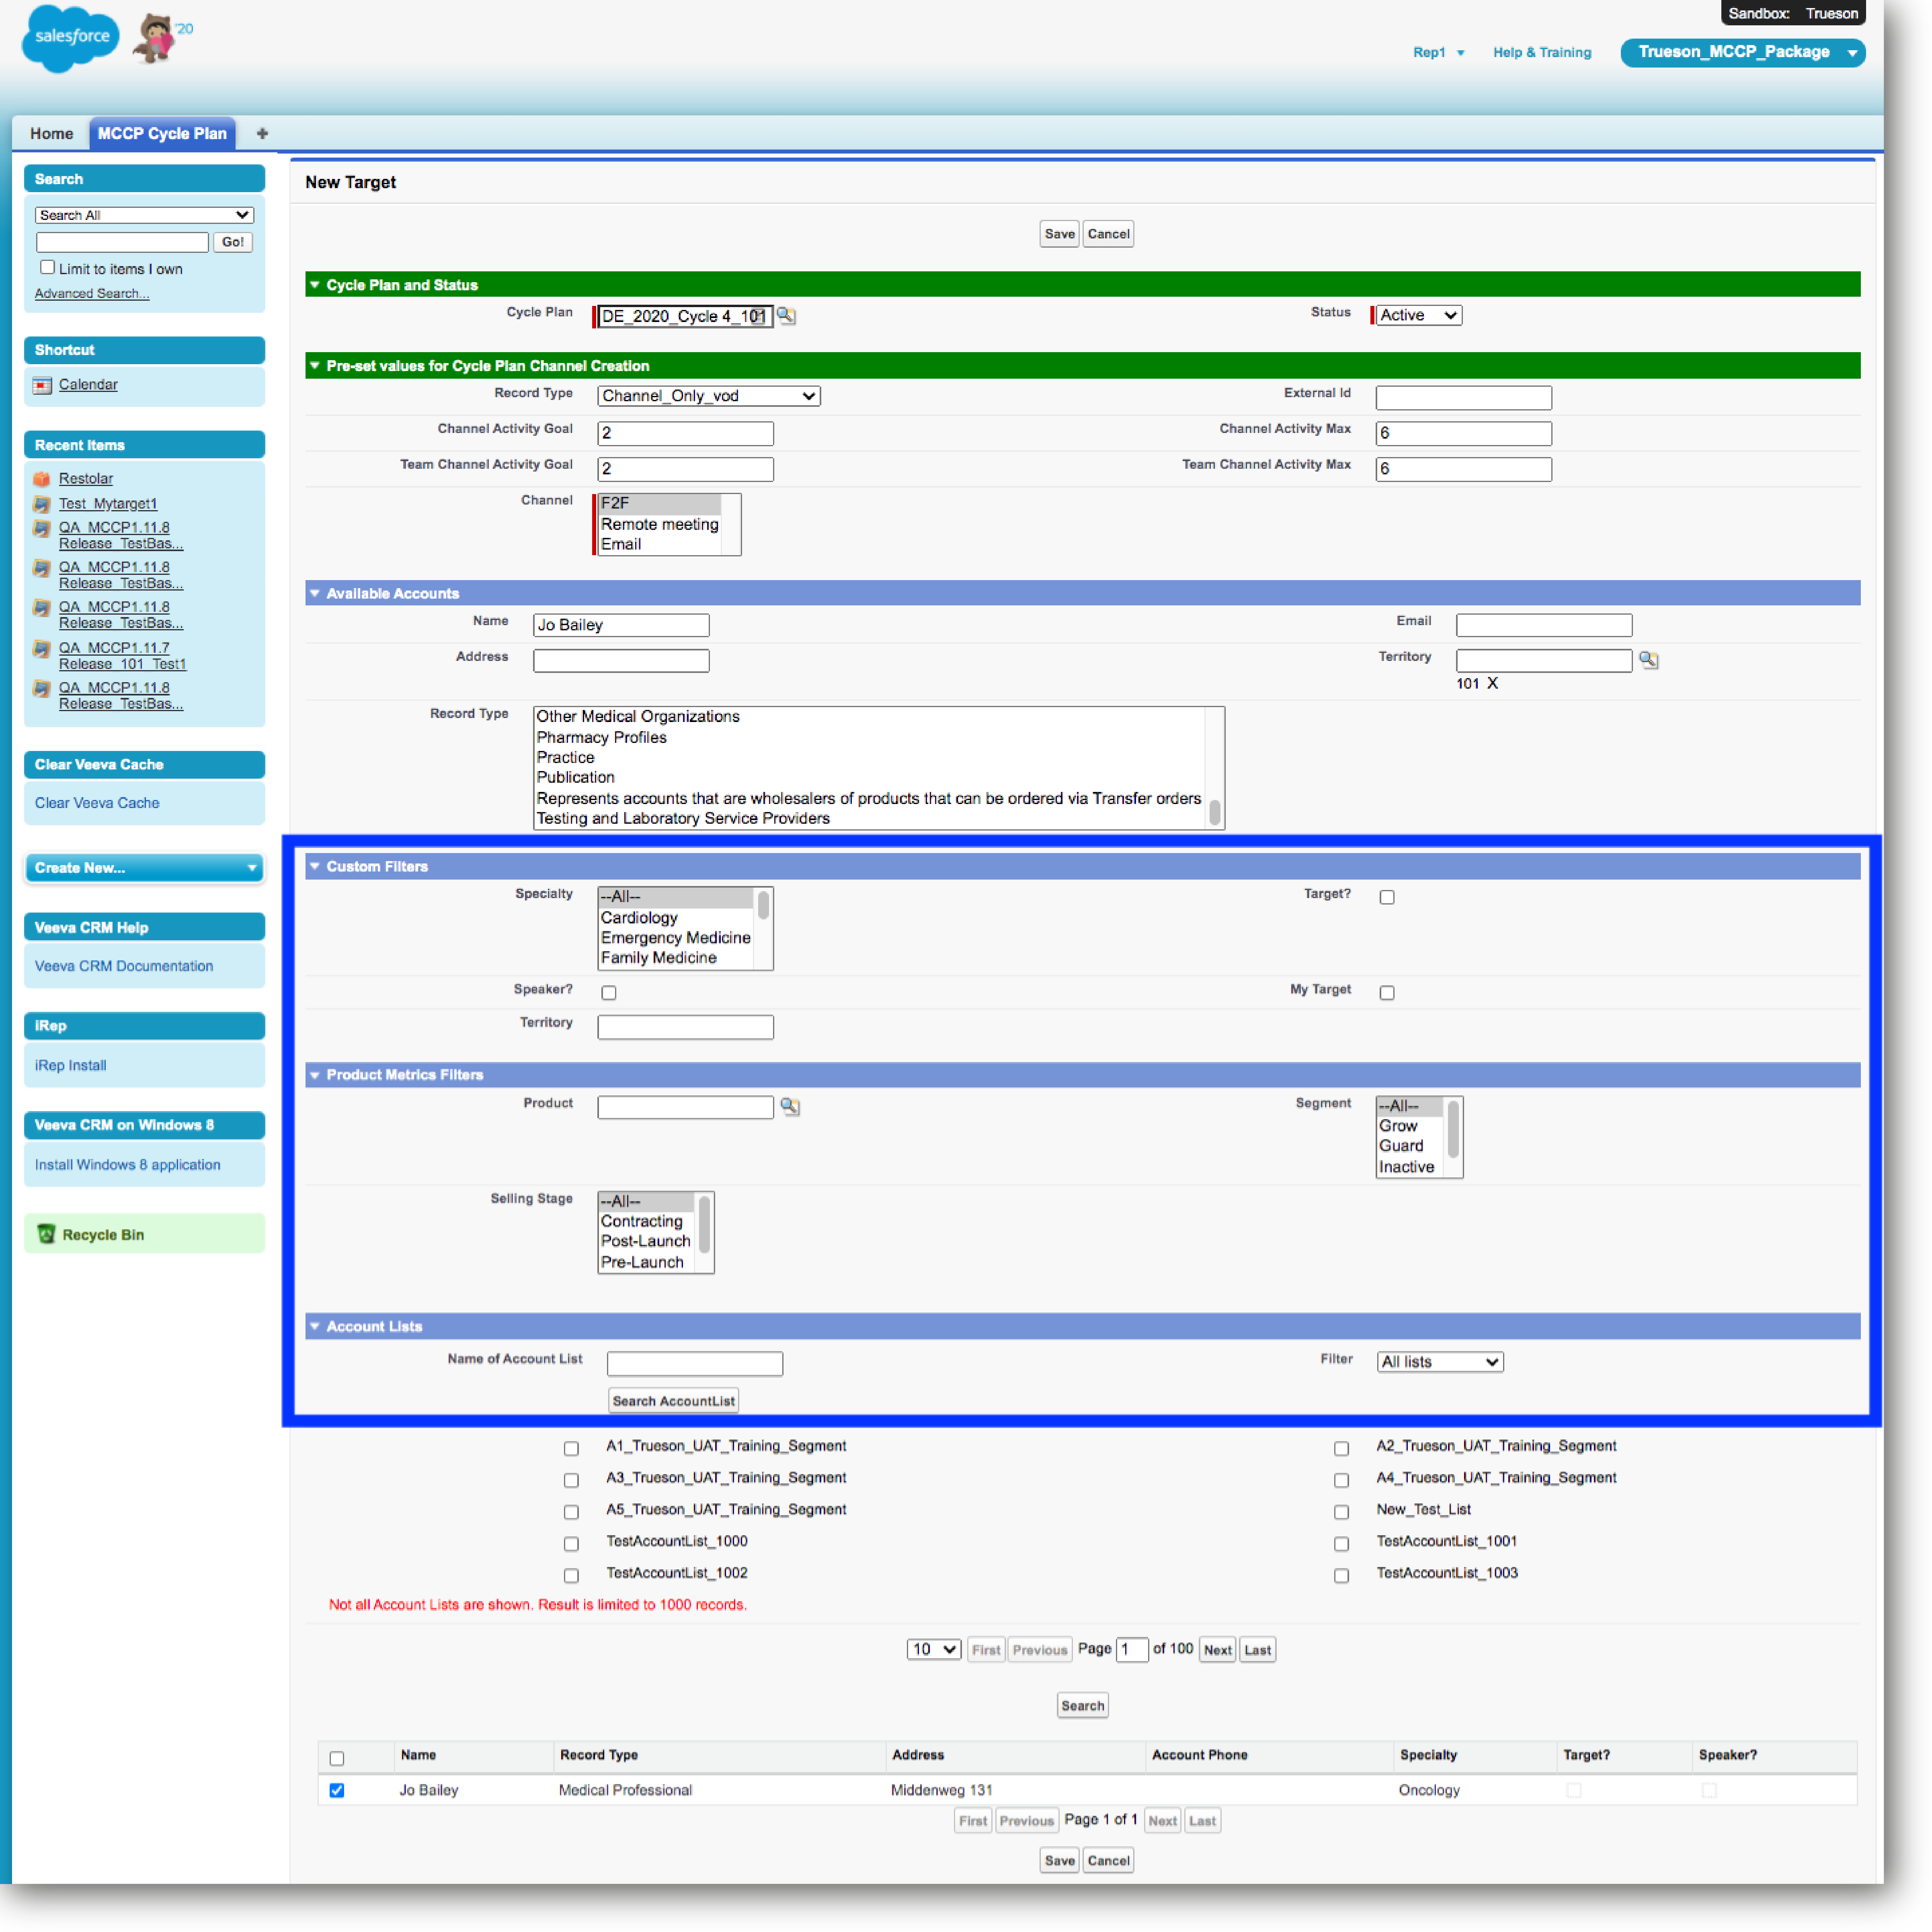Select A2_Trueson_UAT_Training_Segment account list
This screenshot has height=1932, width=1932.
pyautogui.click(x=1341, y=1448)
